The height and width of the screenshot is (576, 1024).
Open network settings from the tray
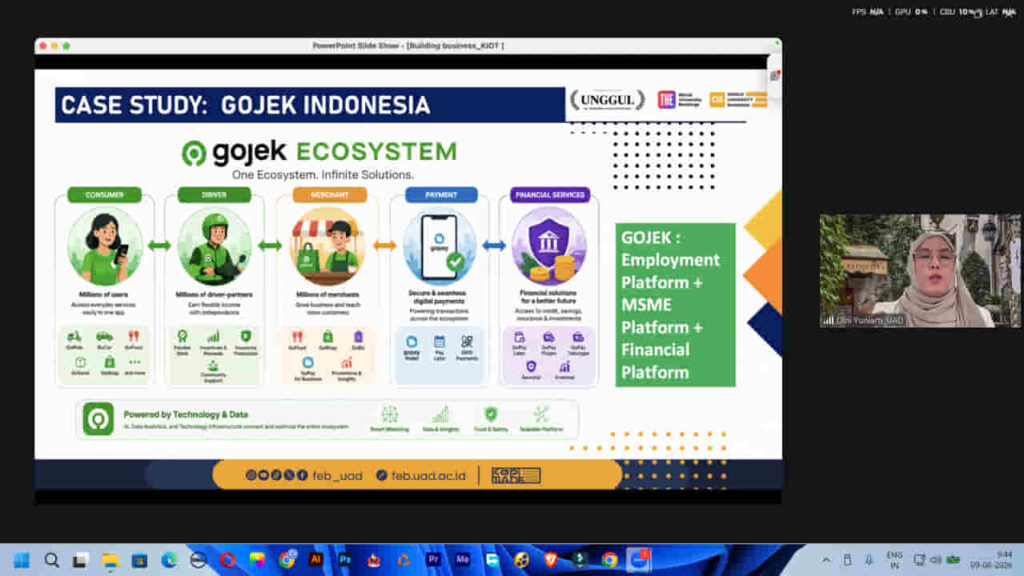pyautogui.click(x=919, y=560)
